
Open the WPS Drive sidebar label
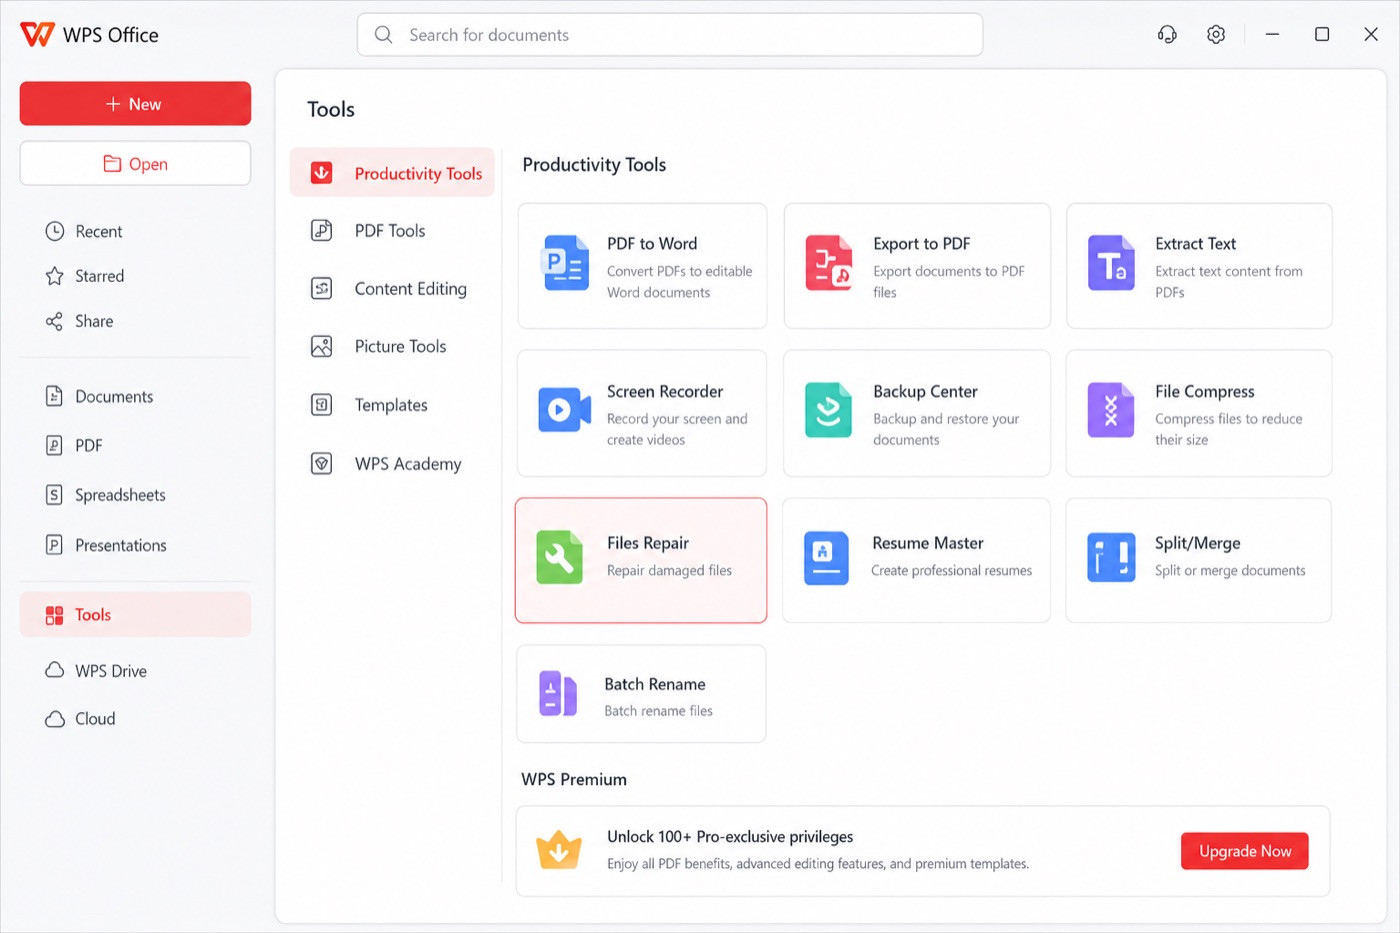pos(111,671)
